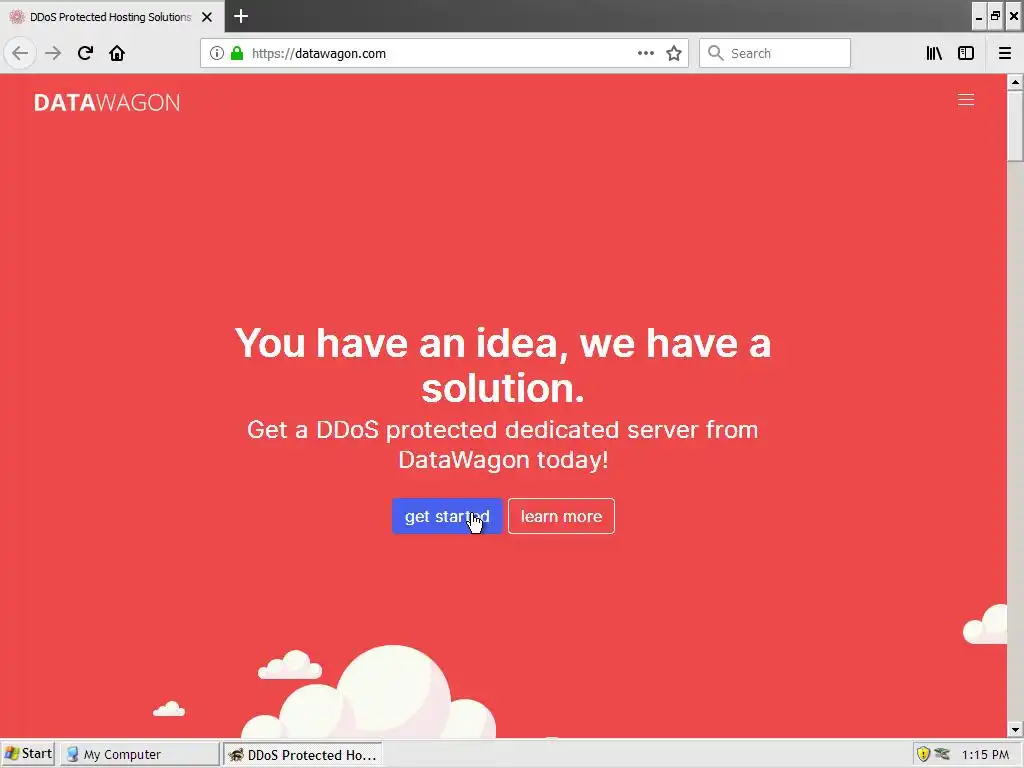The height and width of the screenshot is (768, 1024).
Task: Click in the browser Search field
Action: coord(775,53)
